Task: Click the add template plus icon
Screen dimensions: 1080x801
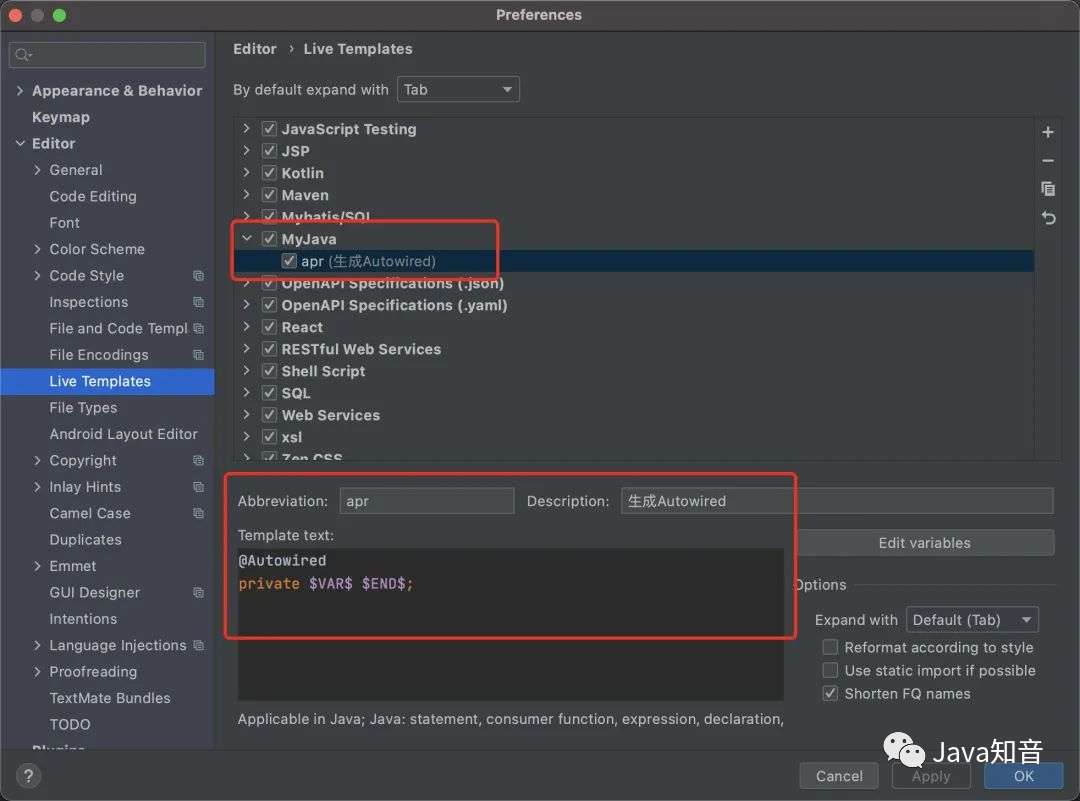Action: [1048, 132]
